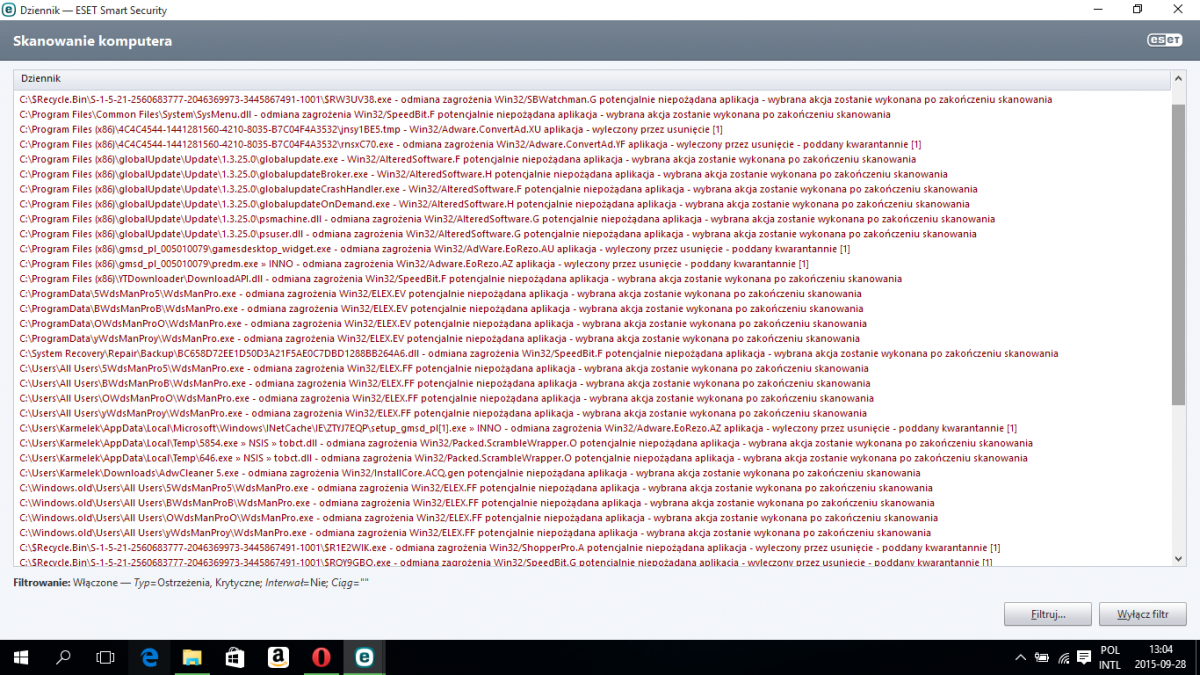Open Task View in the taskbar
1200x675 pixels.
[x=105, y=657]
